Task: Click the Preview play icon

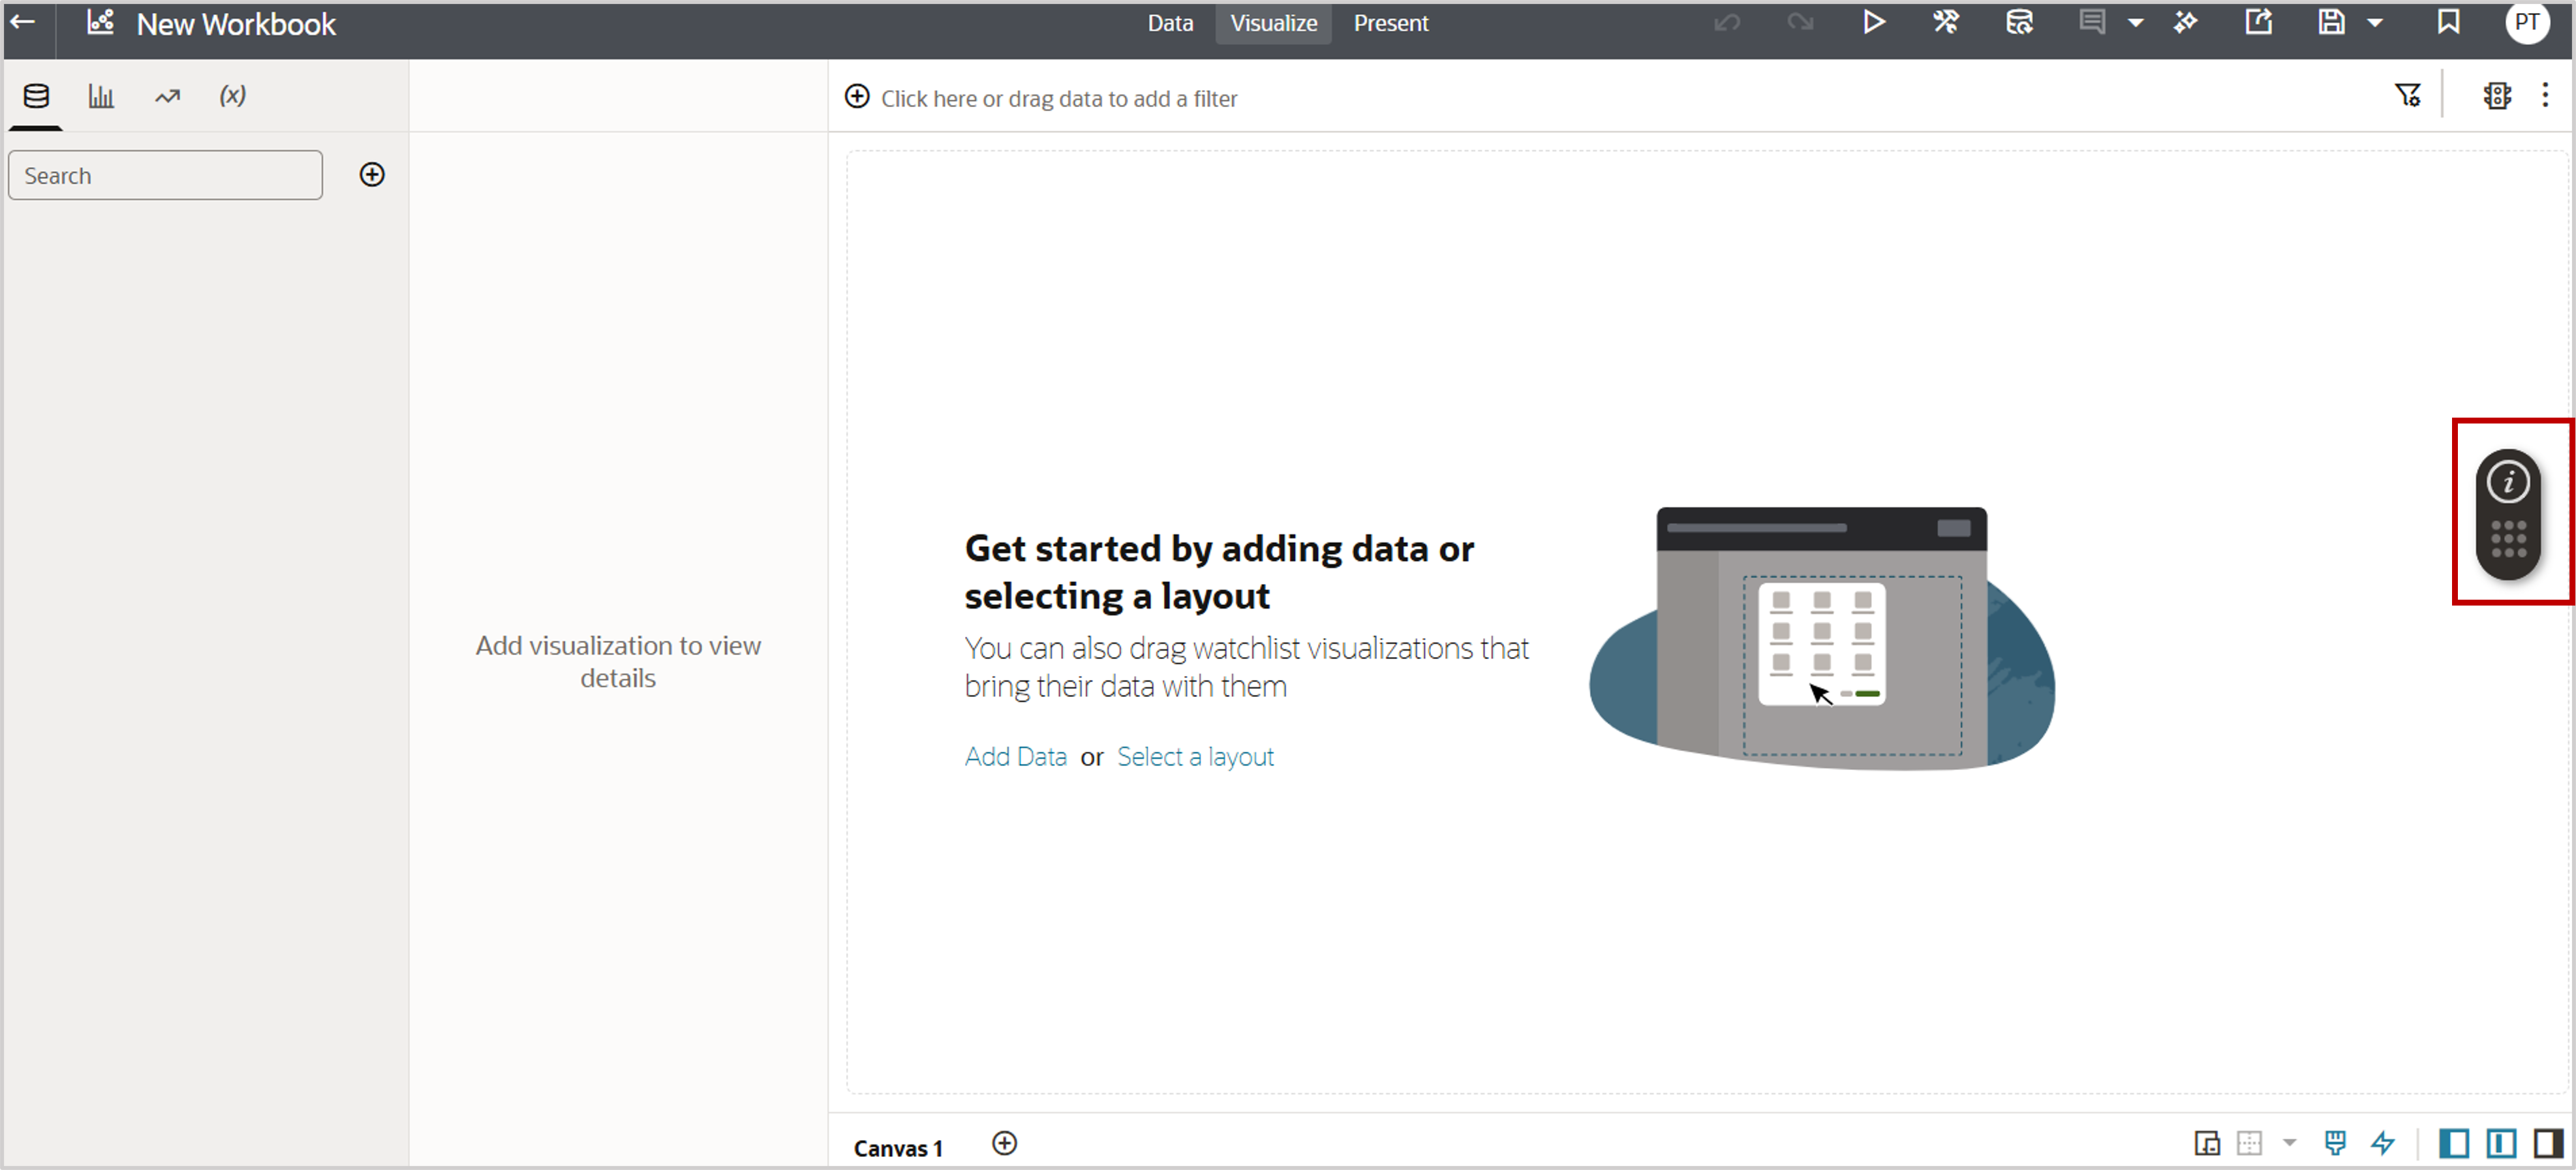Action: [1873, 22]
